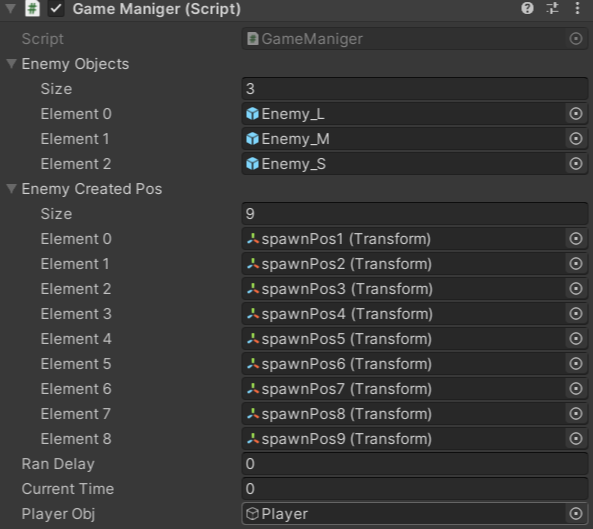Open the component three-dot context menu
This screenshot has width=593, height=529.
(x=577, y=8)
